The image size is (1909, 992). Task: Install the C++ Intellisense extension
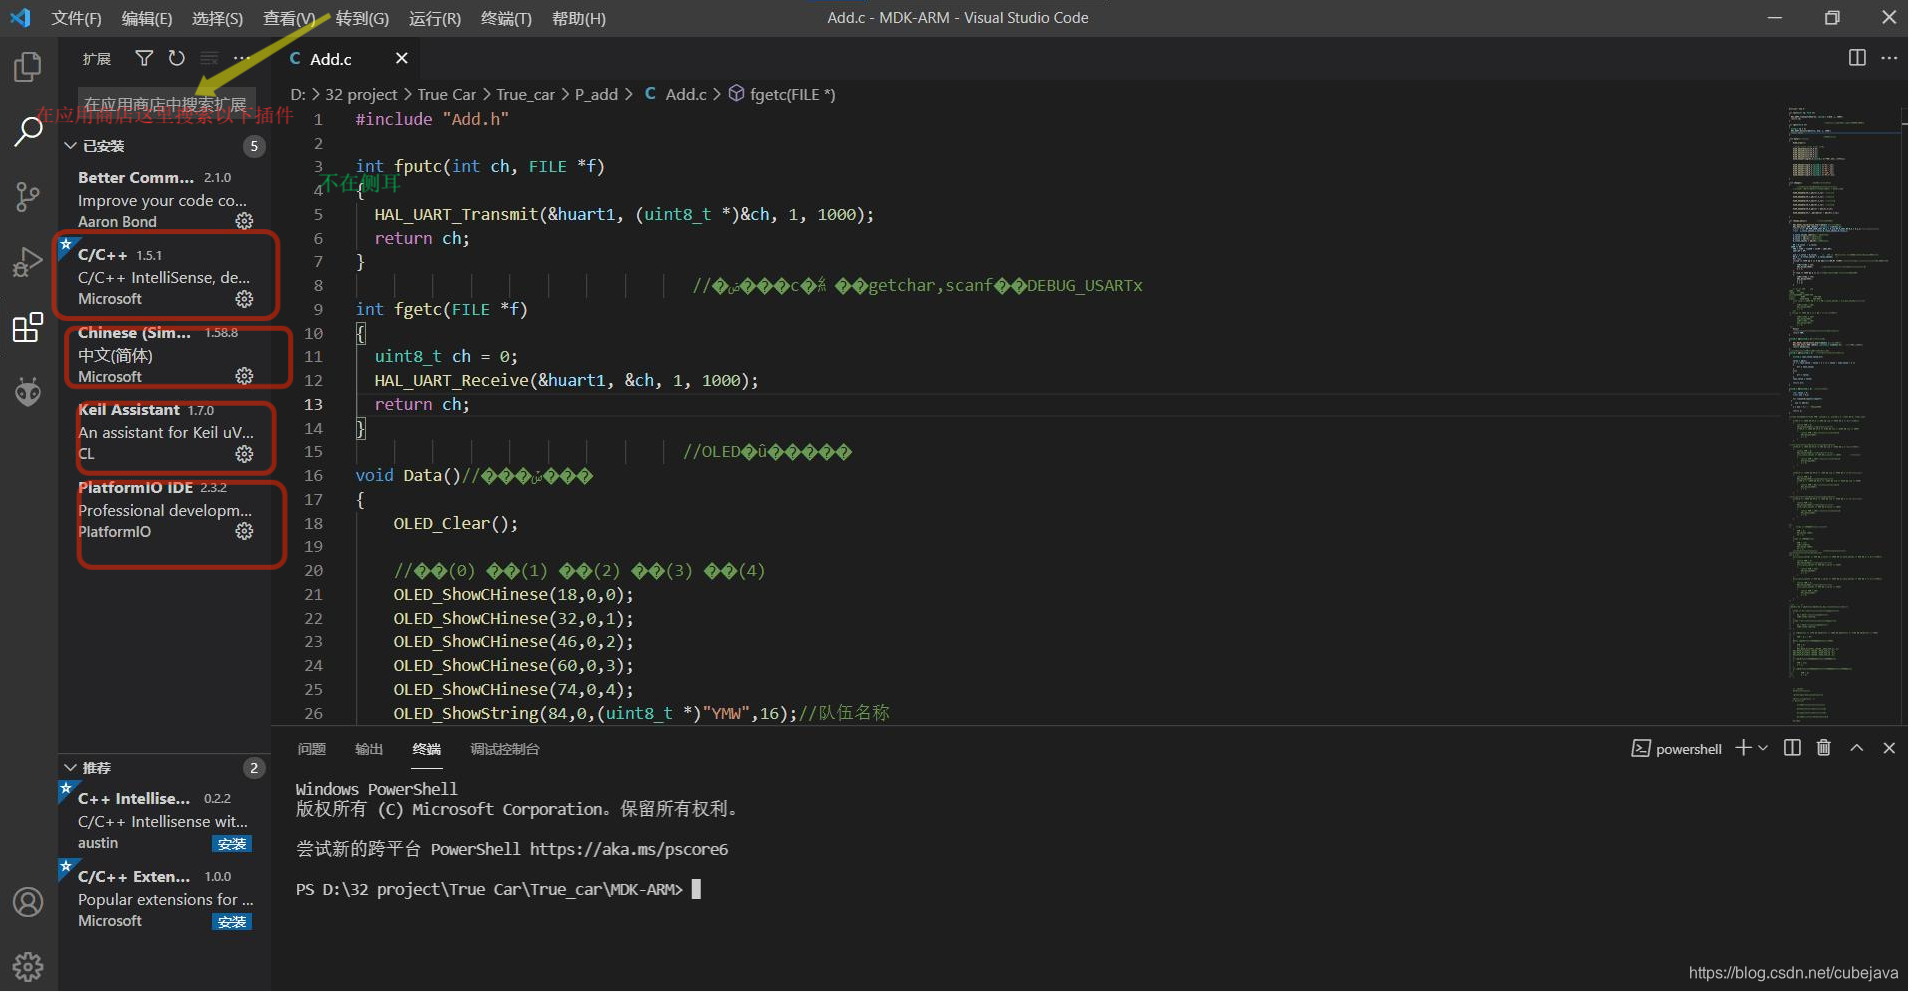click(232, 844)
